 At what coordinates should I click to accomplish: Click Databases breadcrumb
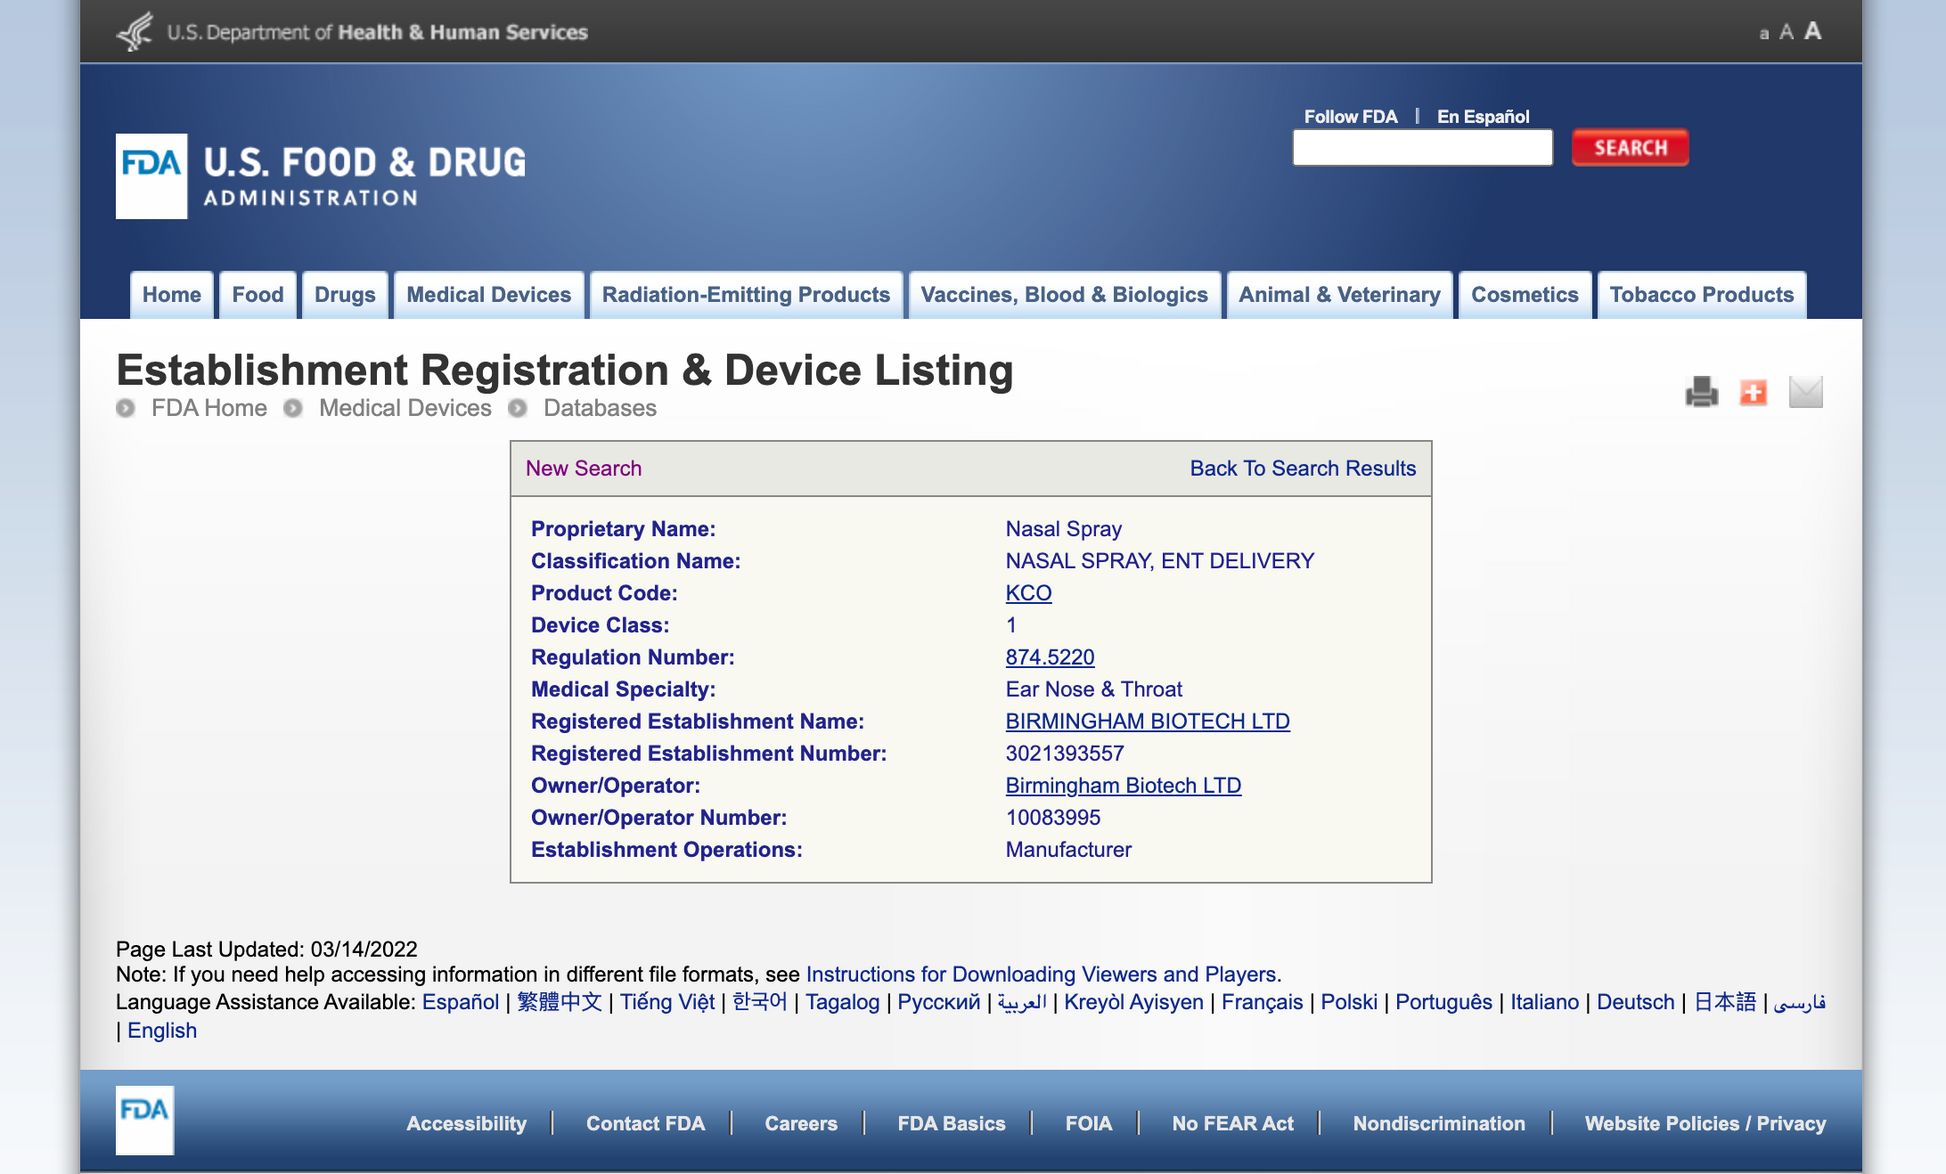pyautogui.click(x=600, y=408)
